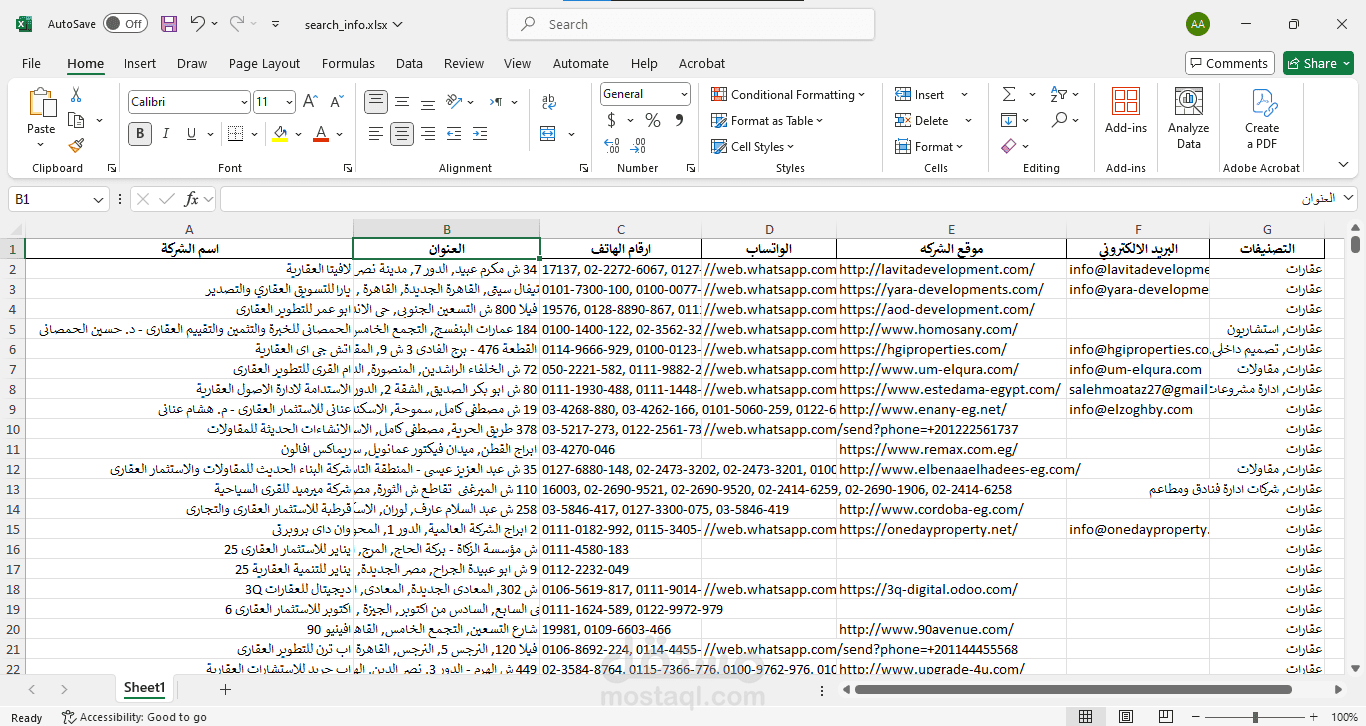Toggle Align Right horizontal alignment
Screen dimensions: 1366x726
point(428,133)
